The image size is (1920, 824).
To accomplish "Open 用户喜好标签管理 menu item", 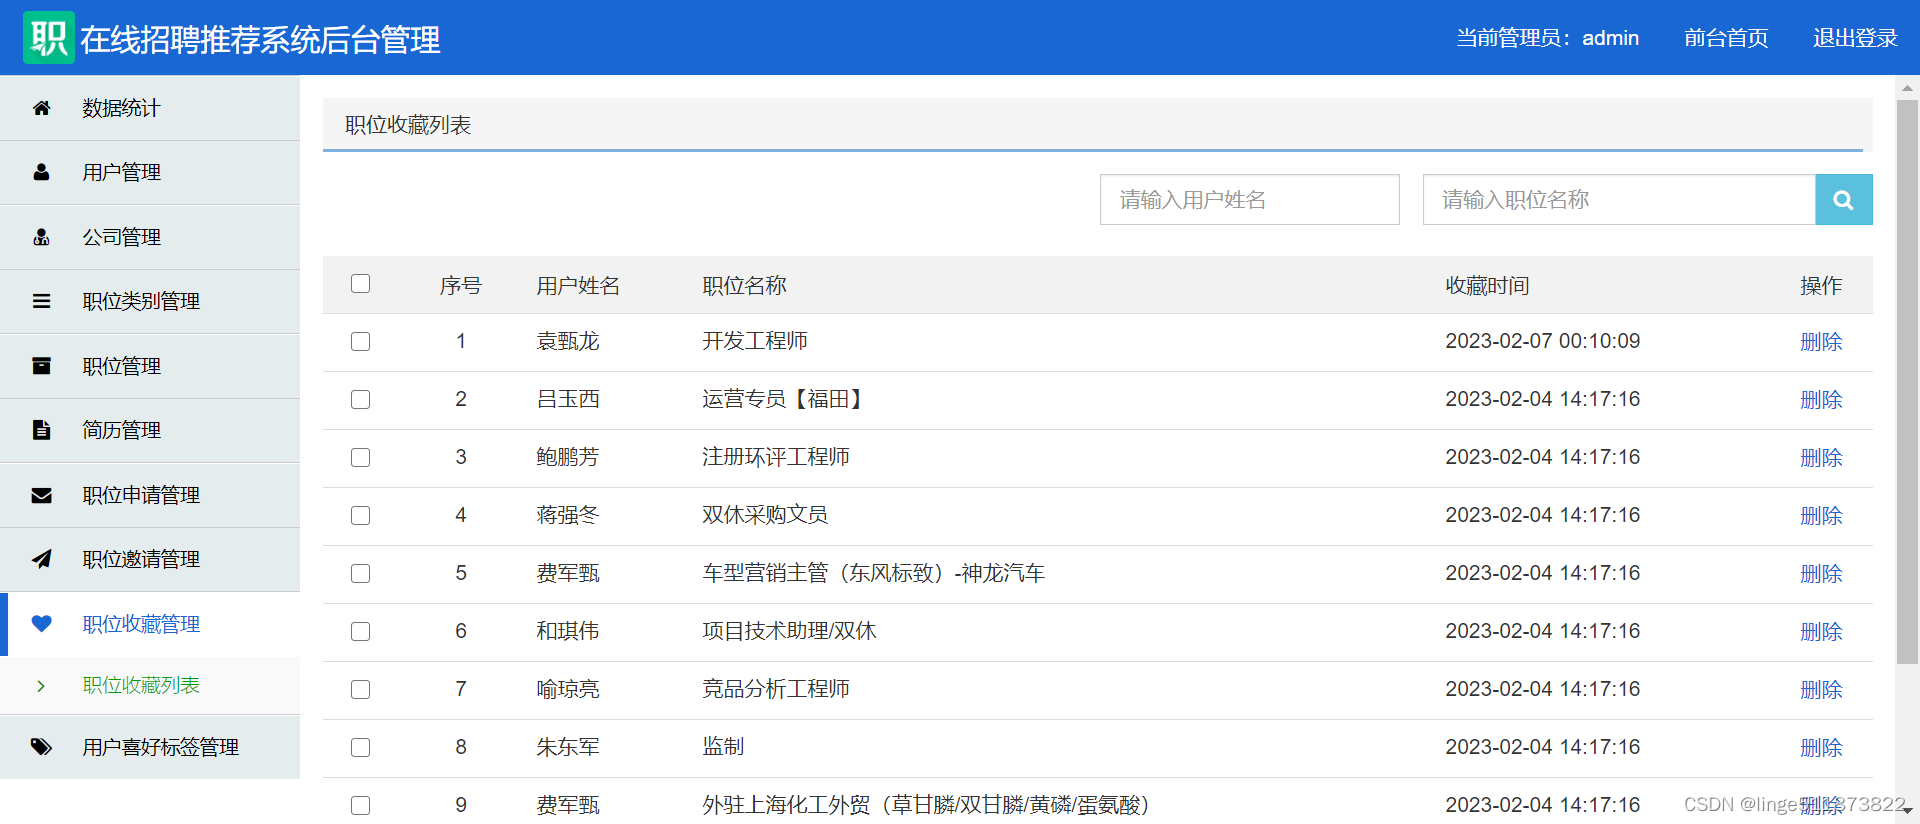I will pos(150,747).
